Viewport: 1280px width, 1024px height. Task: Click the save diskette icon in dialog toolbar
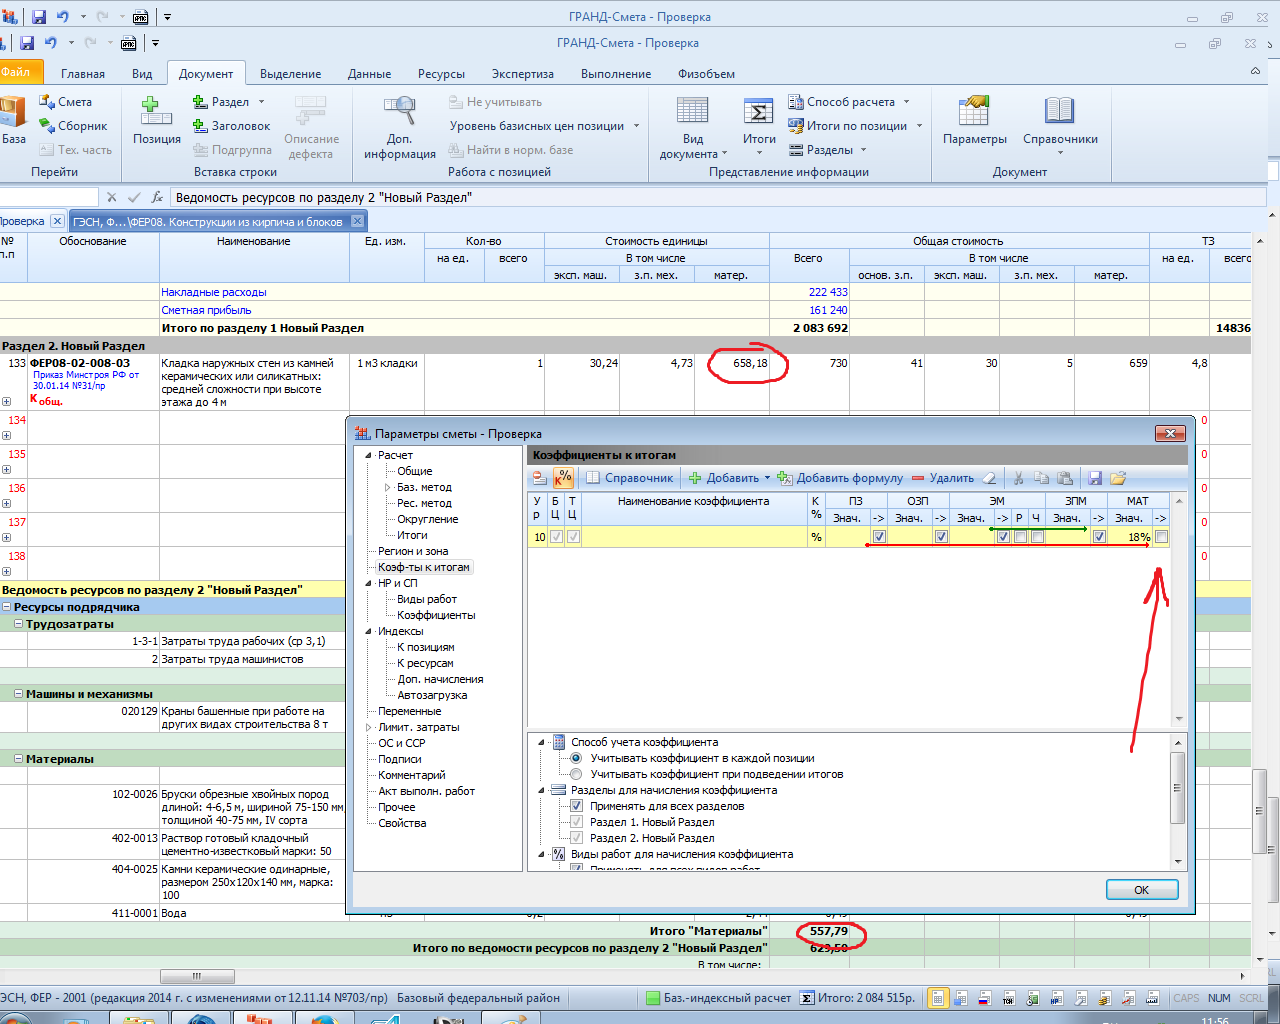1095,478
